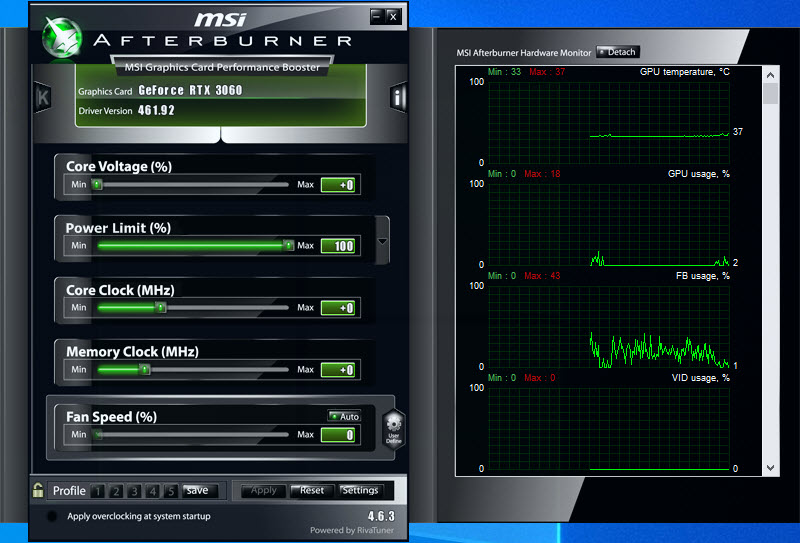Image resolution: width=800 pixels, height=543 pixels.
Task: Click the VID usage graph
Action: (609, 429)
